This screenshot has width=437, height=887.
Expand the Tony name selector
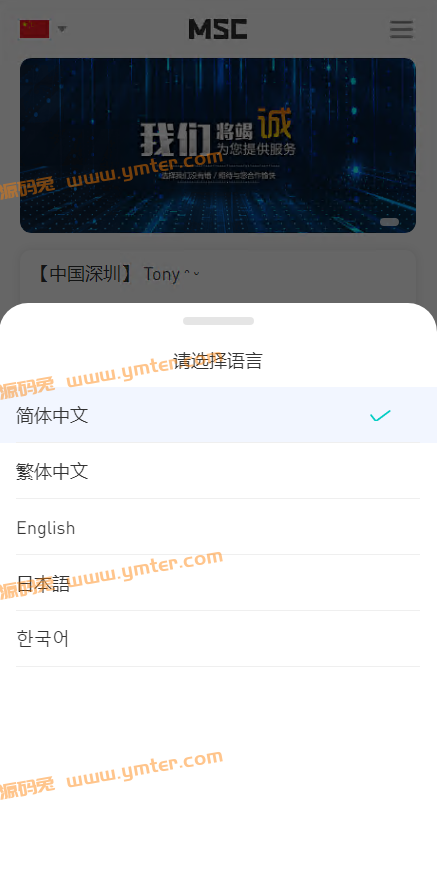(171, 274)
